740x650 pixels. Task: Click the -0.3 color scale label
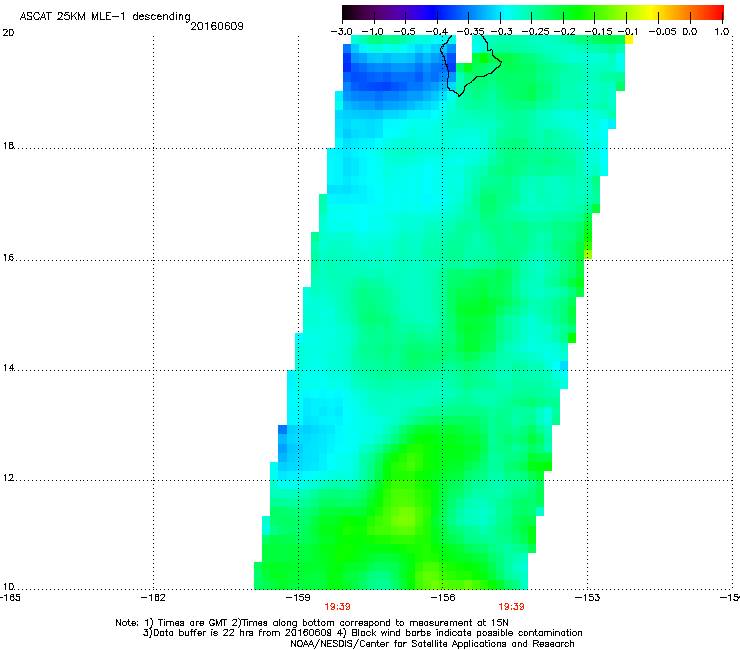click(x=502, y=32)
